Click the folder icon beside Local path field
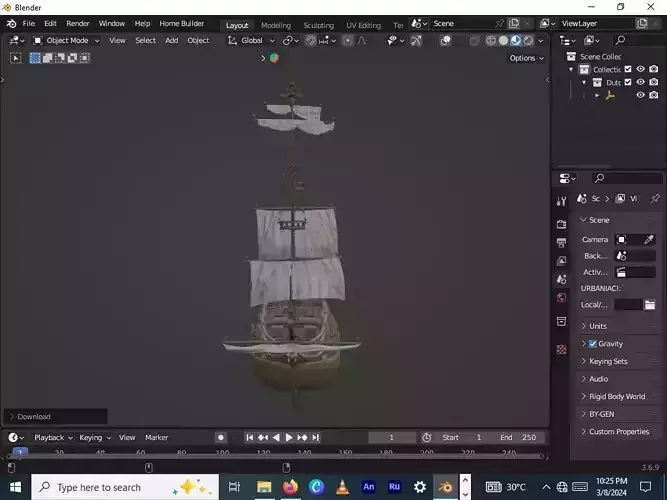The image size is (667, 500). pyautogui.click(x=650, y=305)
